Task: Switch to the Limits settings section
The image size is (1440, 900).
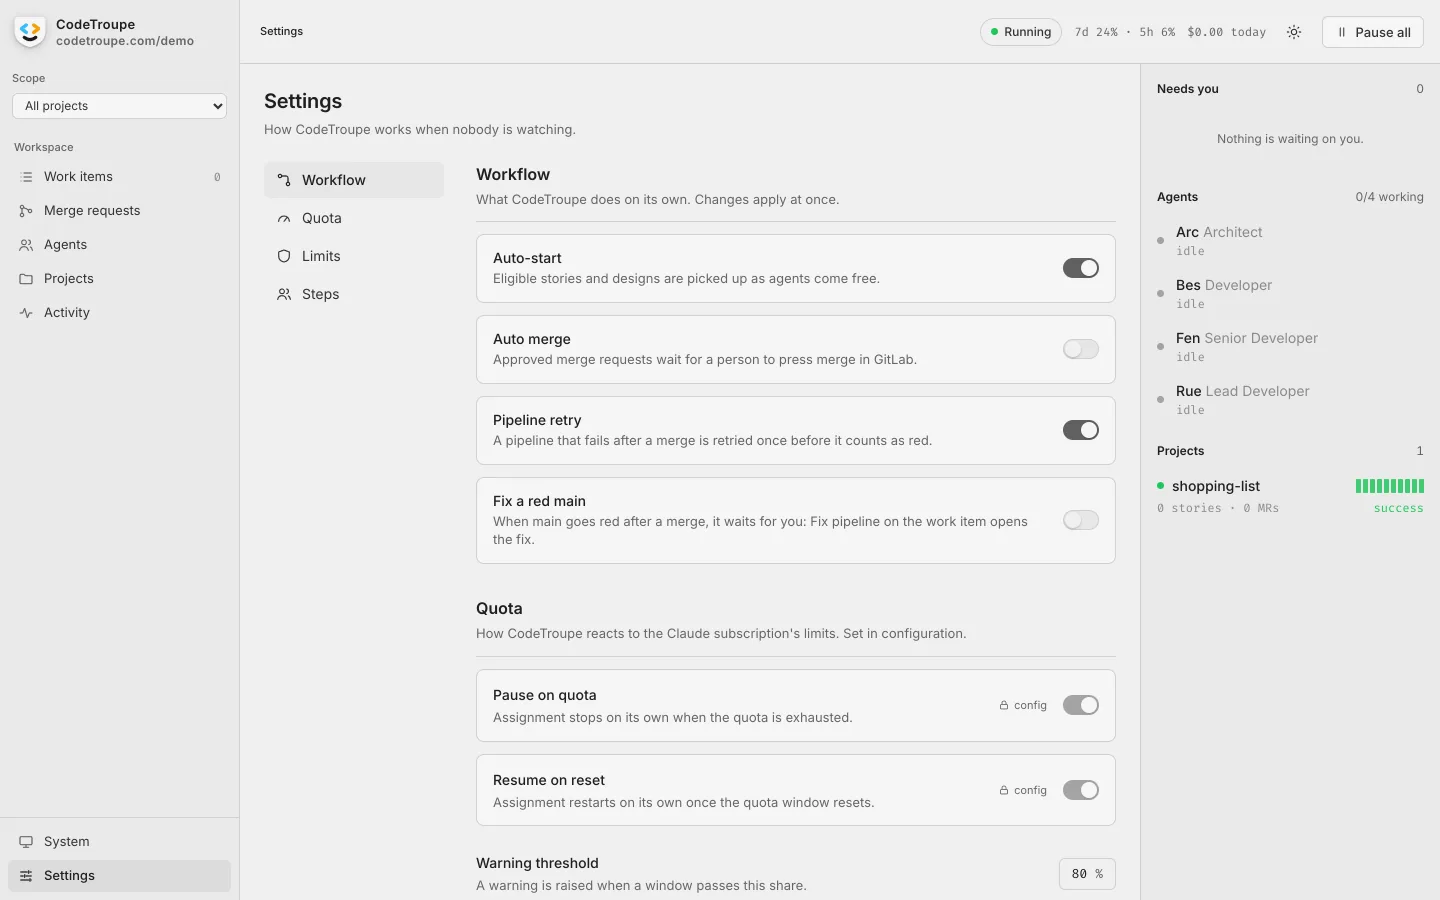Action: (x=354, y=256)
